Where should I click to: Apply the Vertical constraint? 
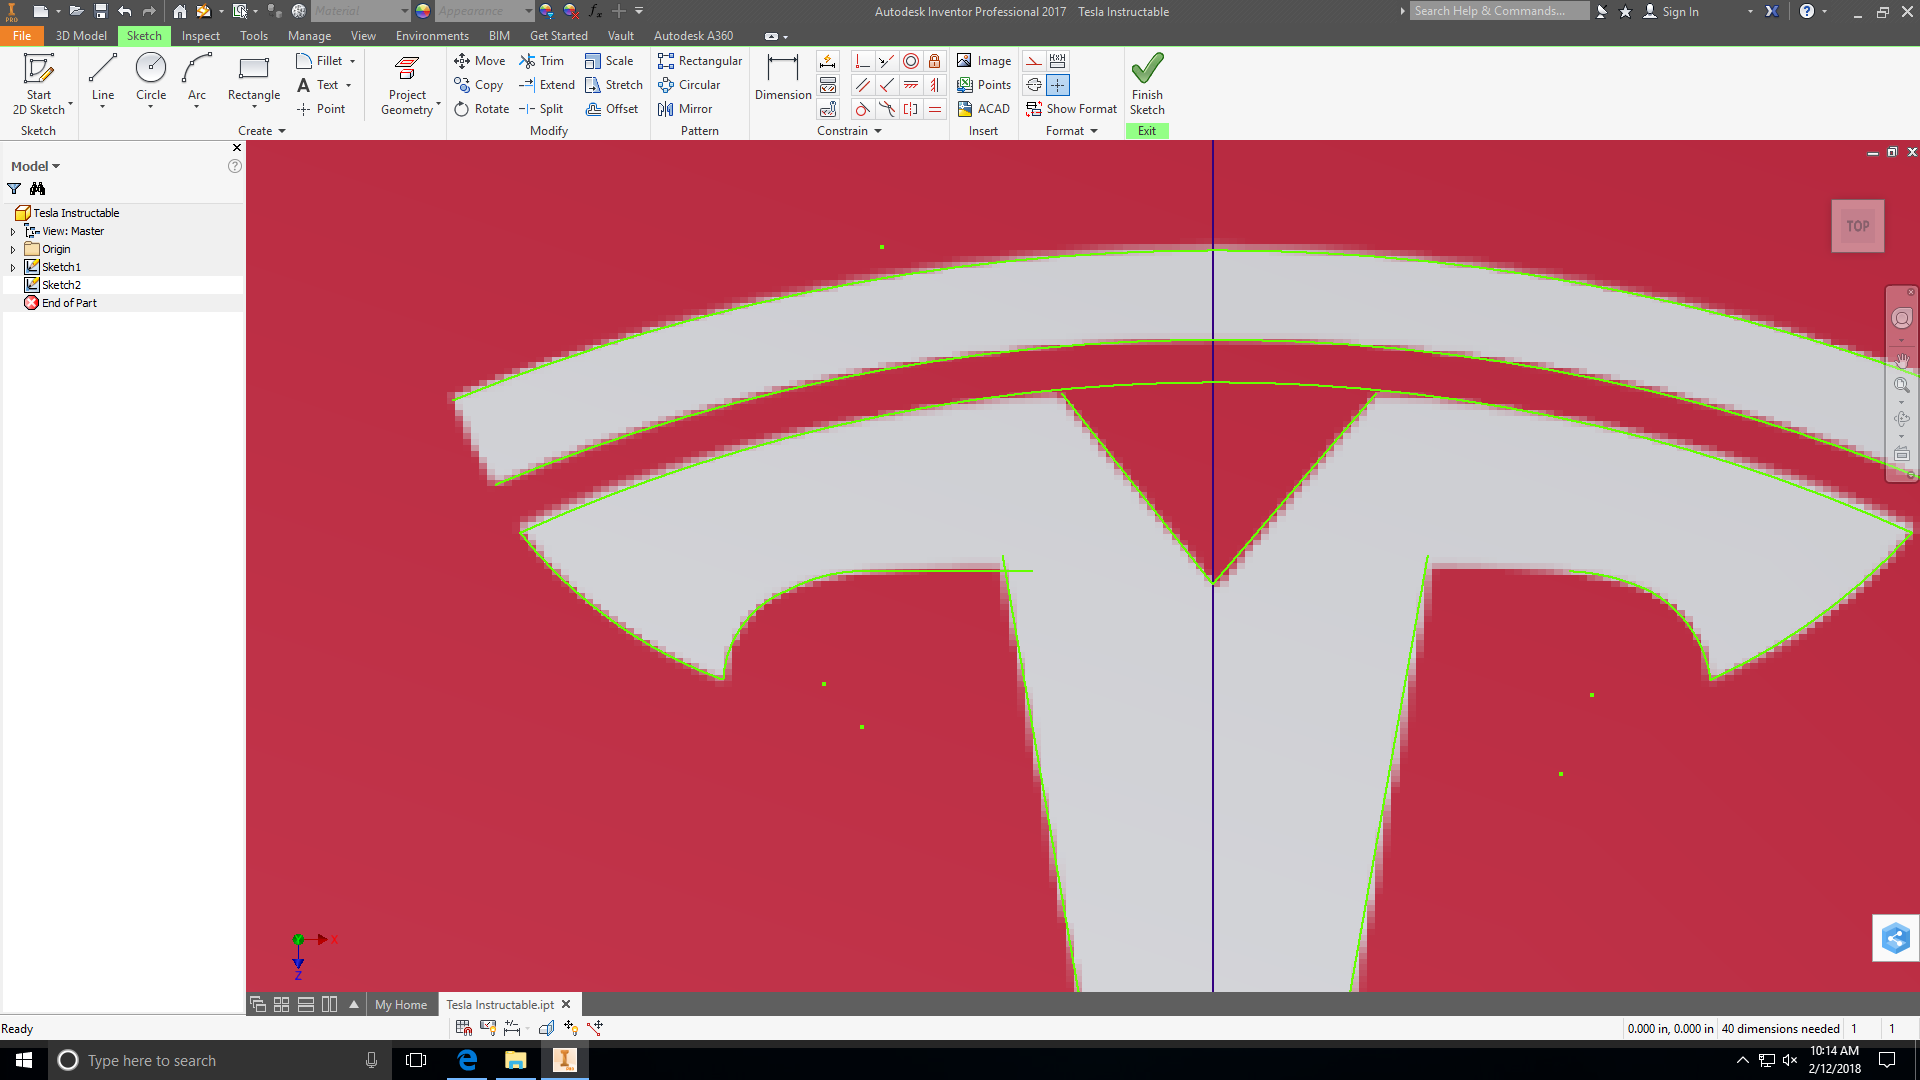935,85
